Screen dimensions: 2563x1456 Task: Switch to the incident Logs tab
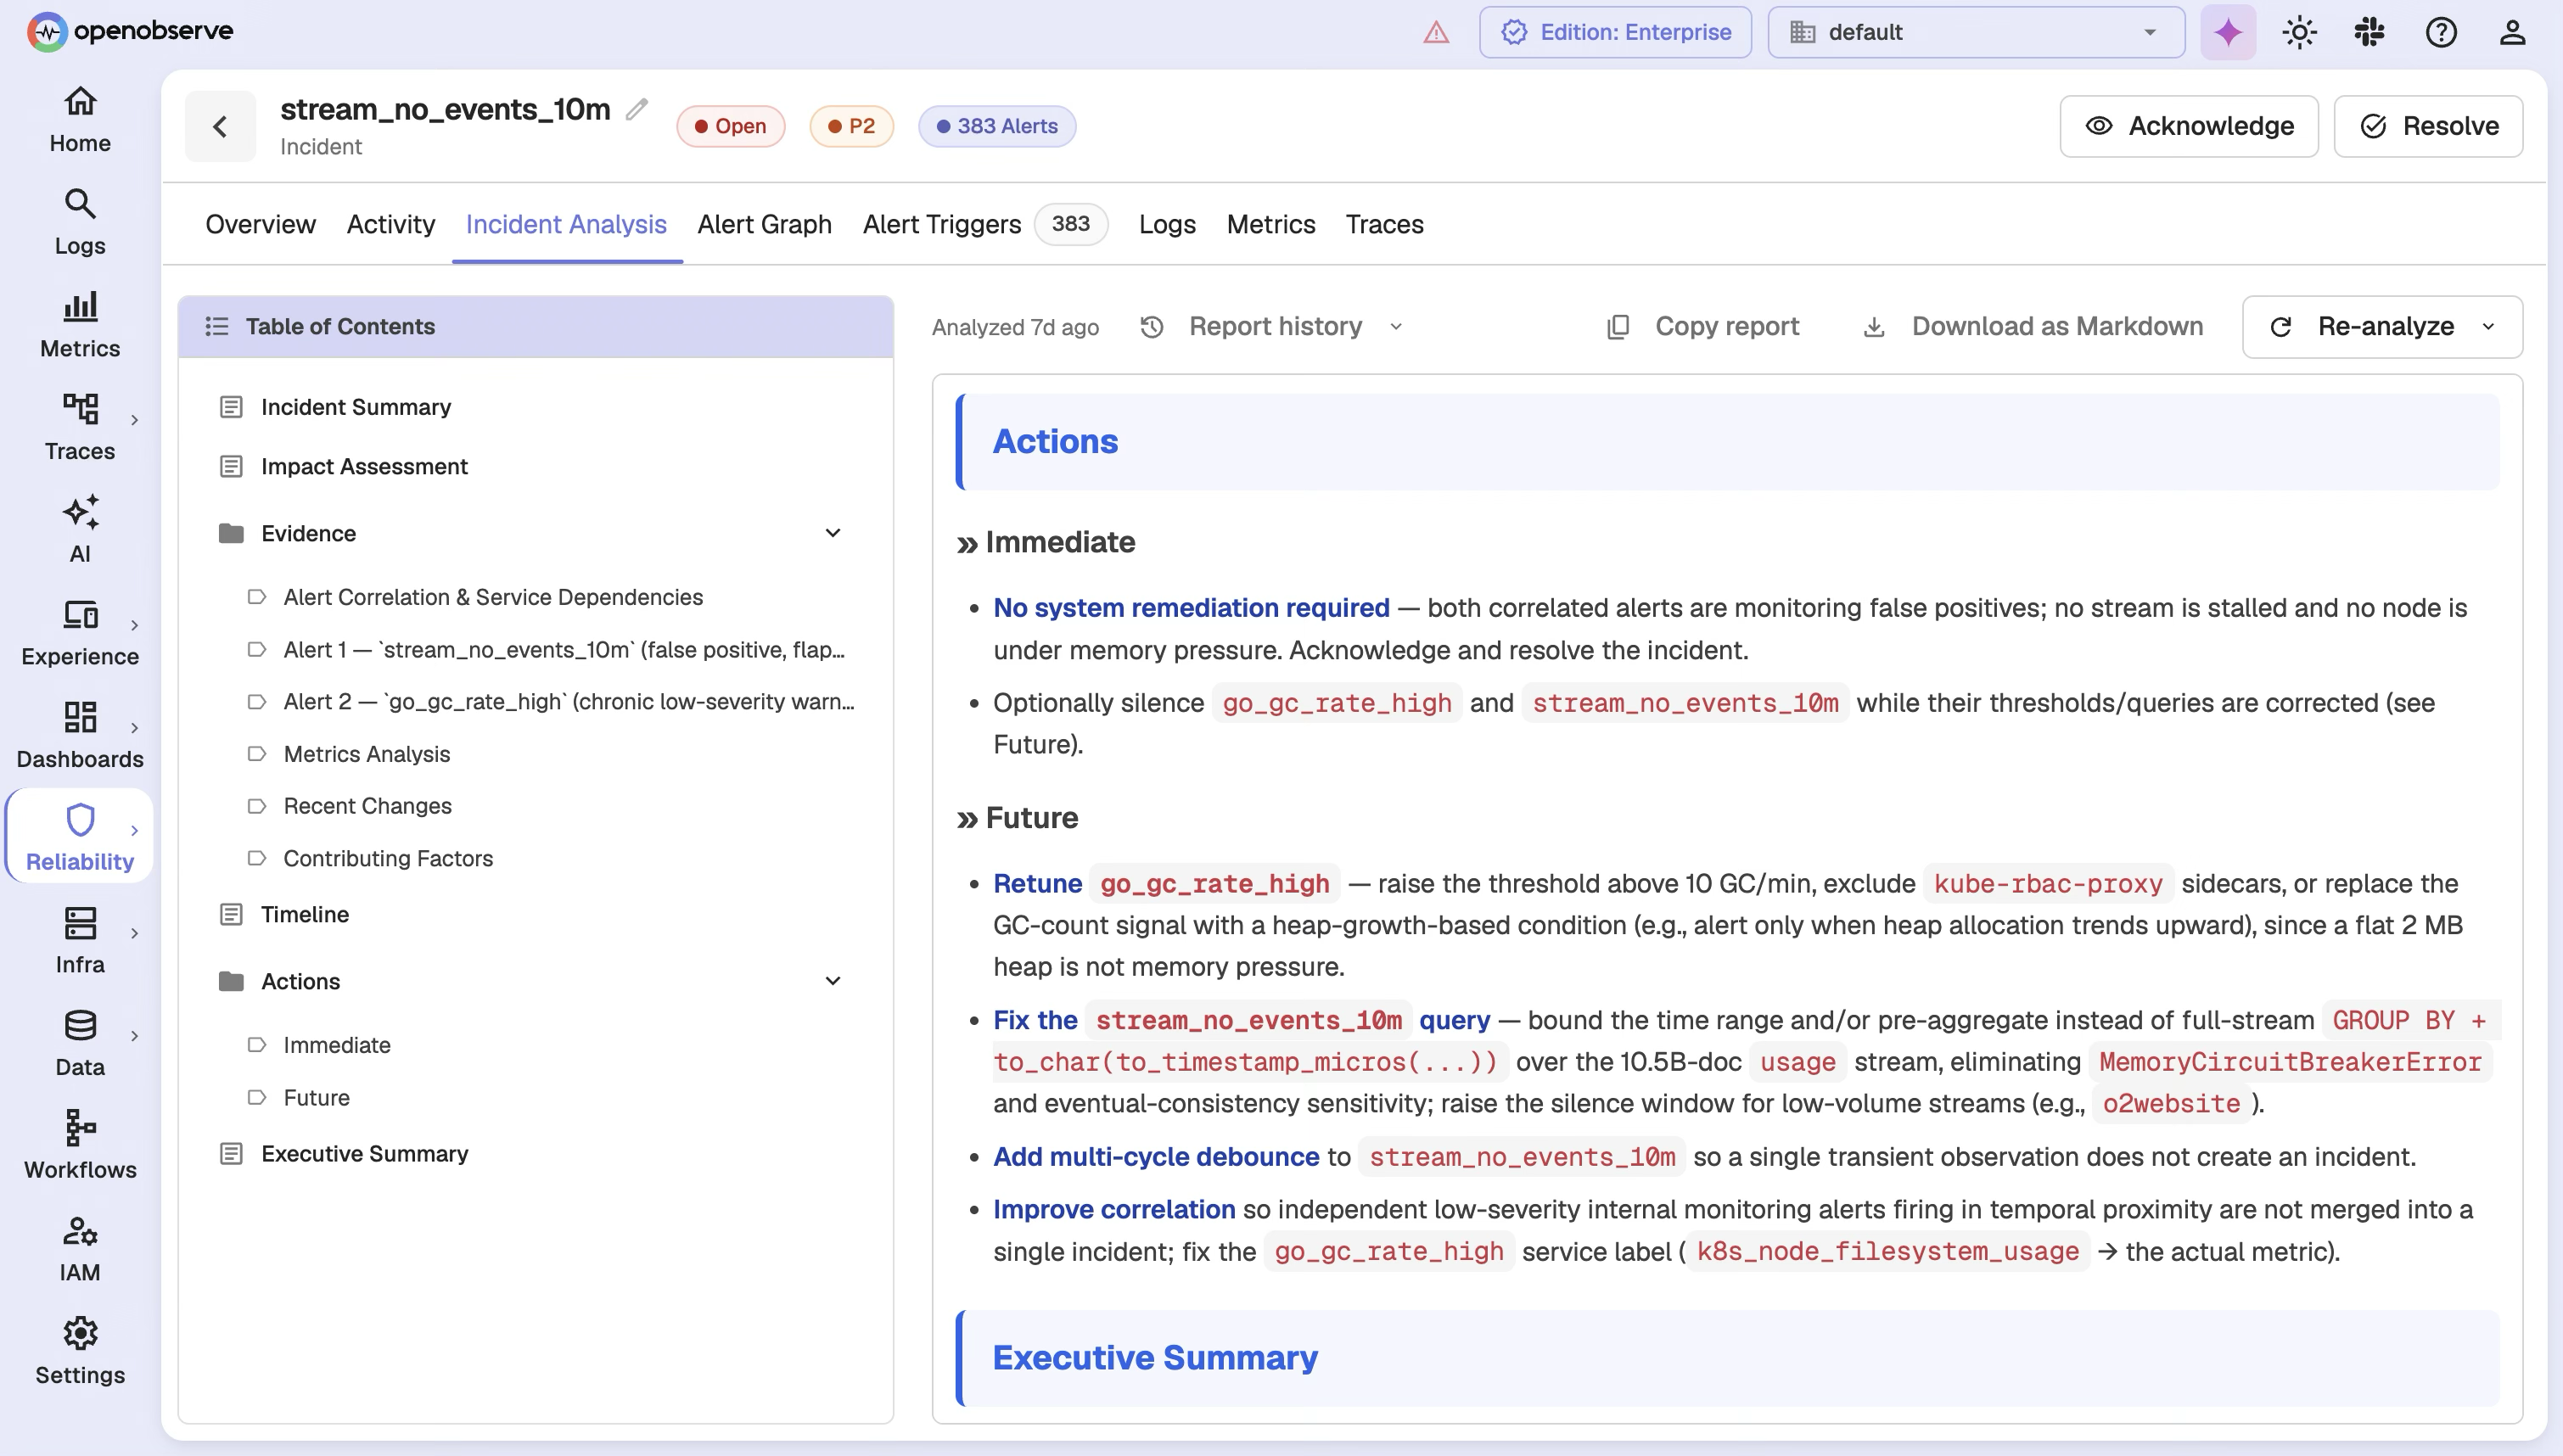(x=1167, y=224)
